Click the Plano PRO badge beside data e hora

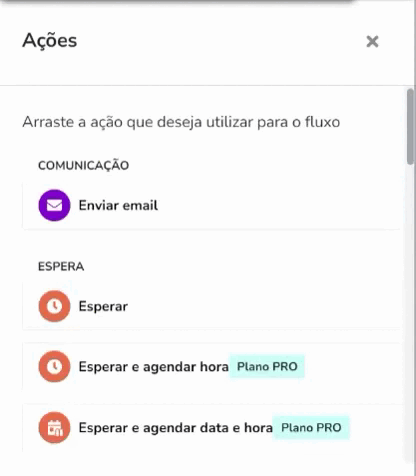(311, 428)
